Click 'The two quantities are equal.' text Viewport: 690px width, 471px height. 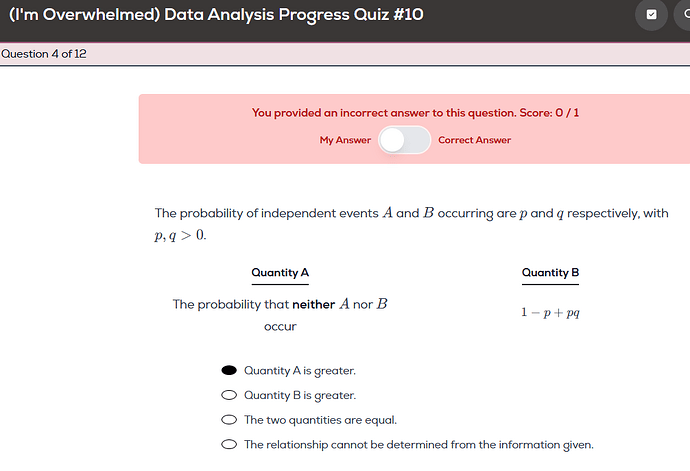(x=327, y=420)
